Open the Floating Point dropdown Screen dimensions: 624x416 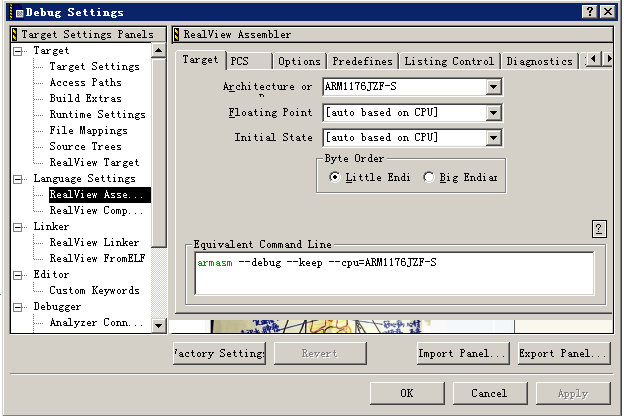tap(493, 113)
